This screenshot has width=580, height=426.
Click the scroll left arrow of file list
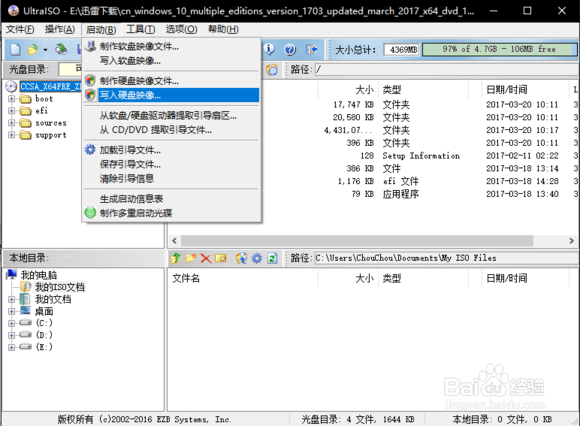point(175,241)
